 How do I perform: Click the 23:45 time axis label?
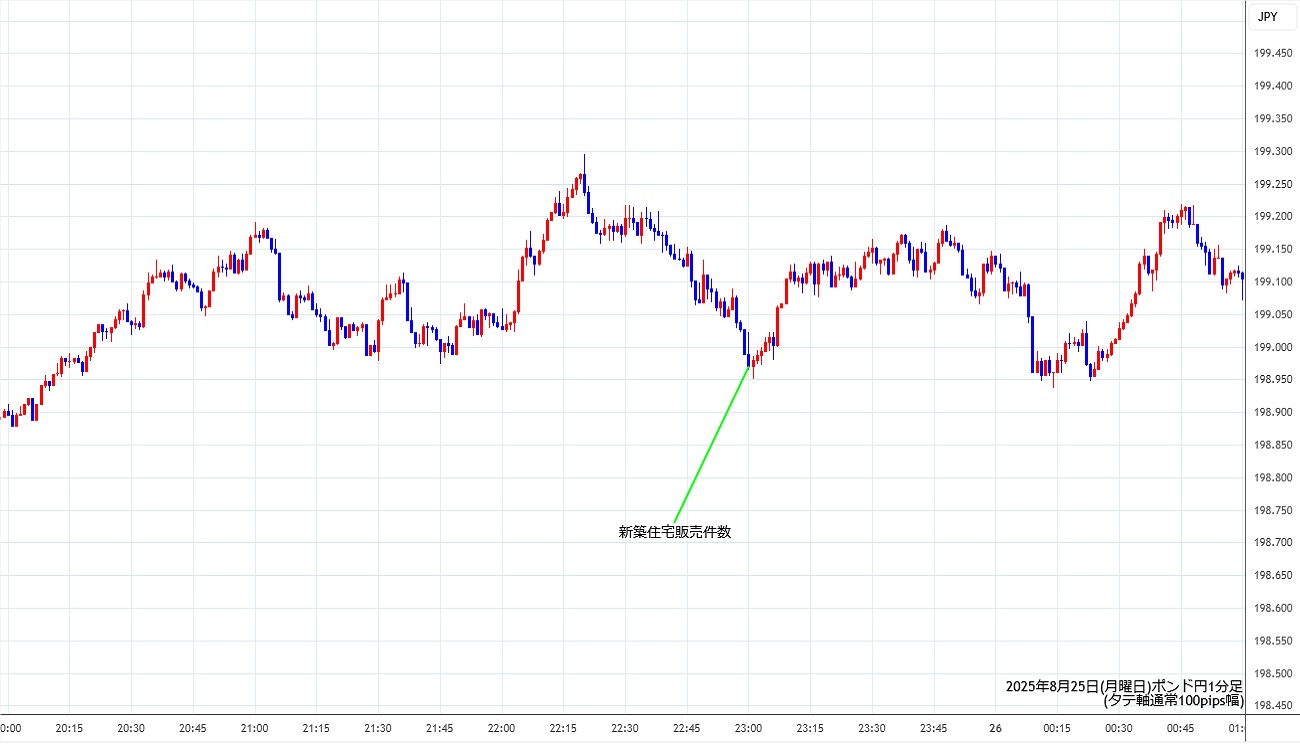[933, 728]
